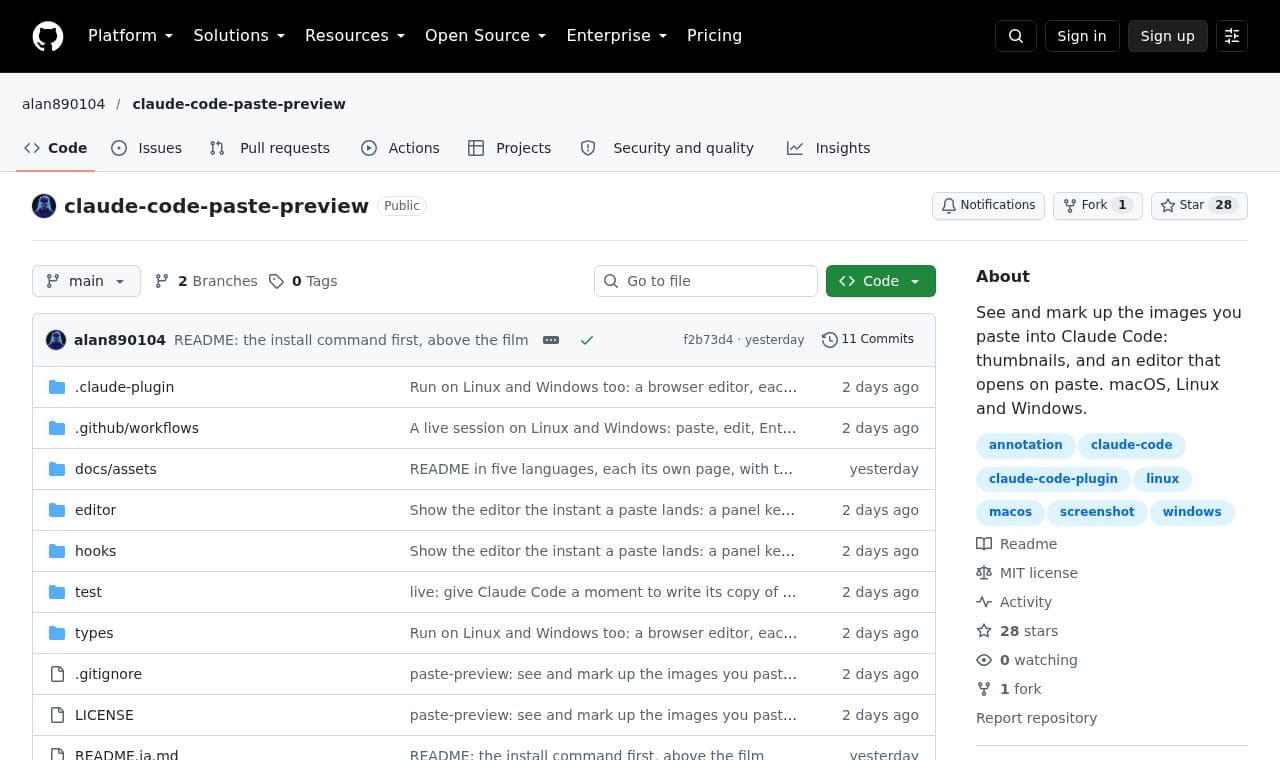Click the tag icon next to 0 Tags

click(x=276, y=281)
